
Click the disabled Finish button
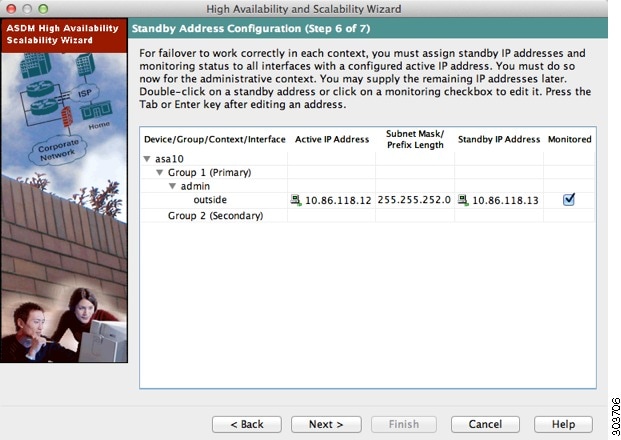pyautogui.click(x=404, y=424)
